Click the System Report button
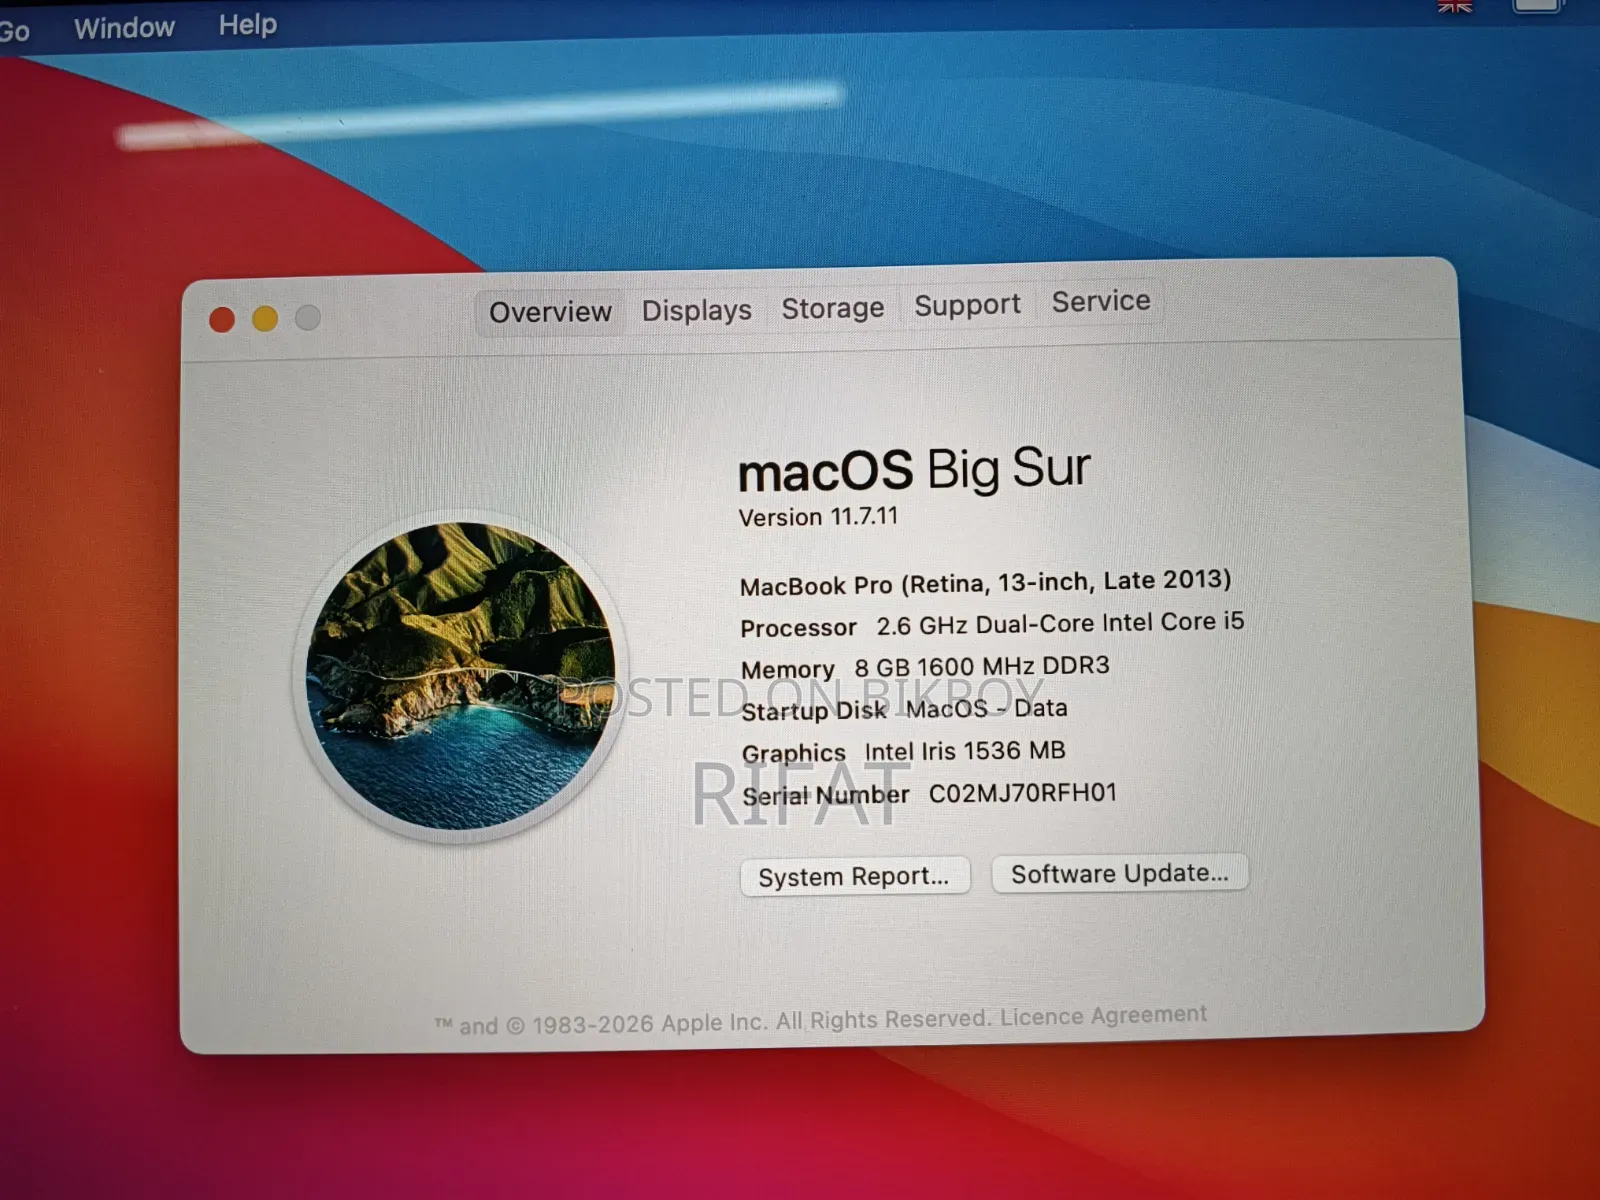The width and height of the screenshot is (1600, 1200). (855, 877)
